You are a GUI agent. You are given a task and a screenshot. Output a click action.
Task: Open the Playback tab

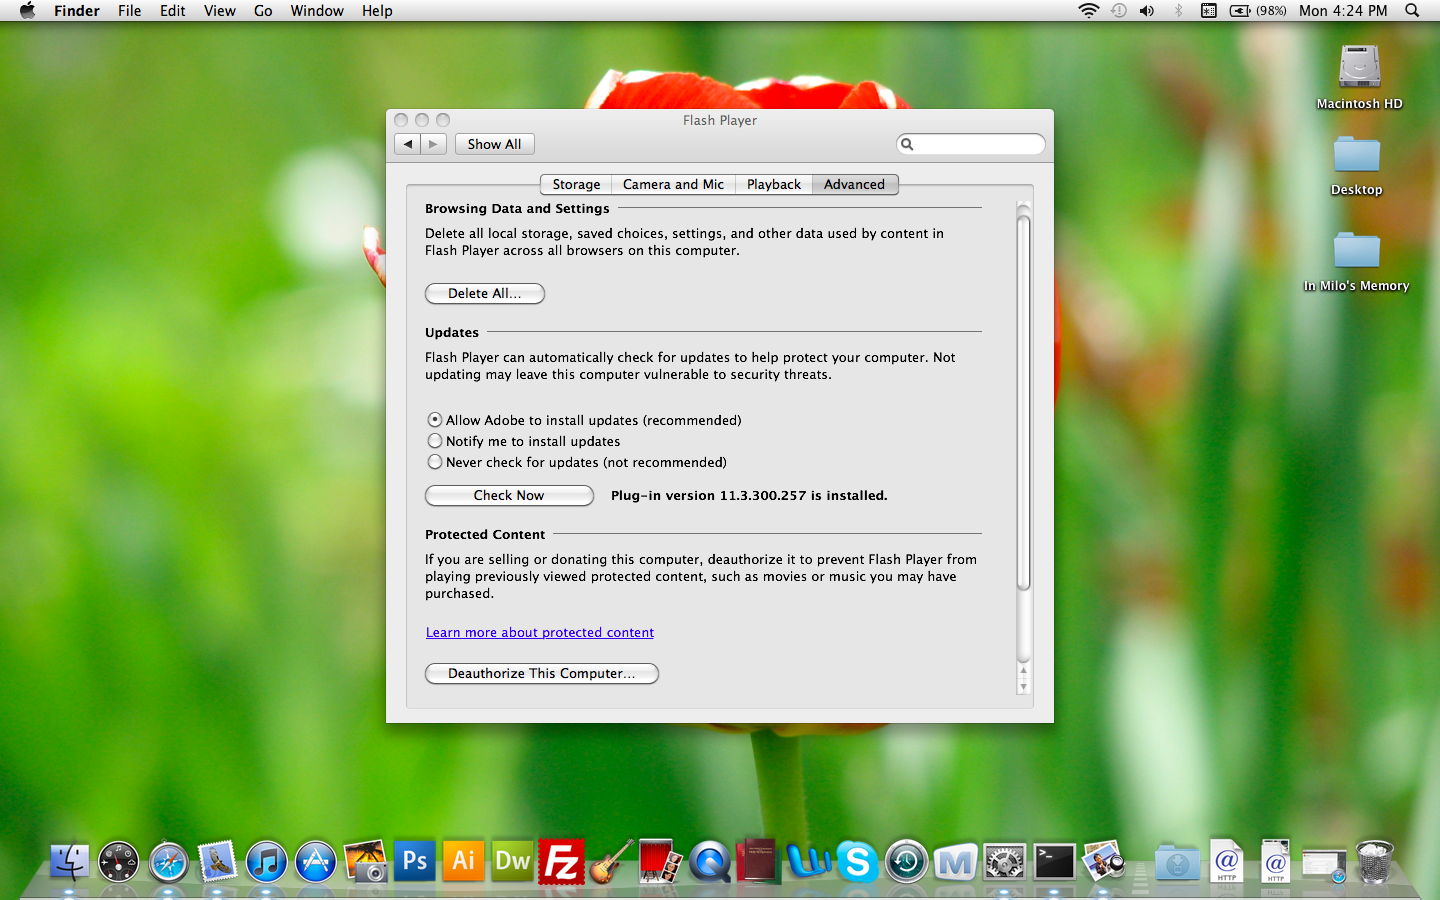pos(773,184)
